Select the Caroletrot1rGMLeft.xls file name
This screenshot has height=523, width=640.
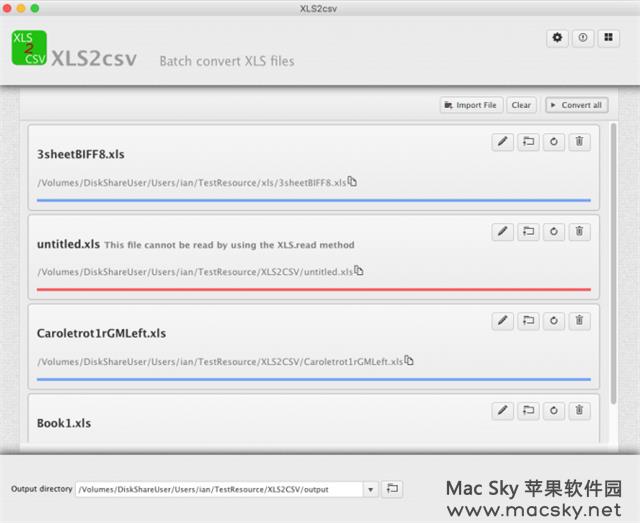tap(101, 333)
